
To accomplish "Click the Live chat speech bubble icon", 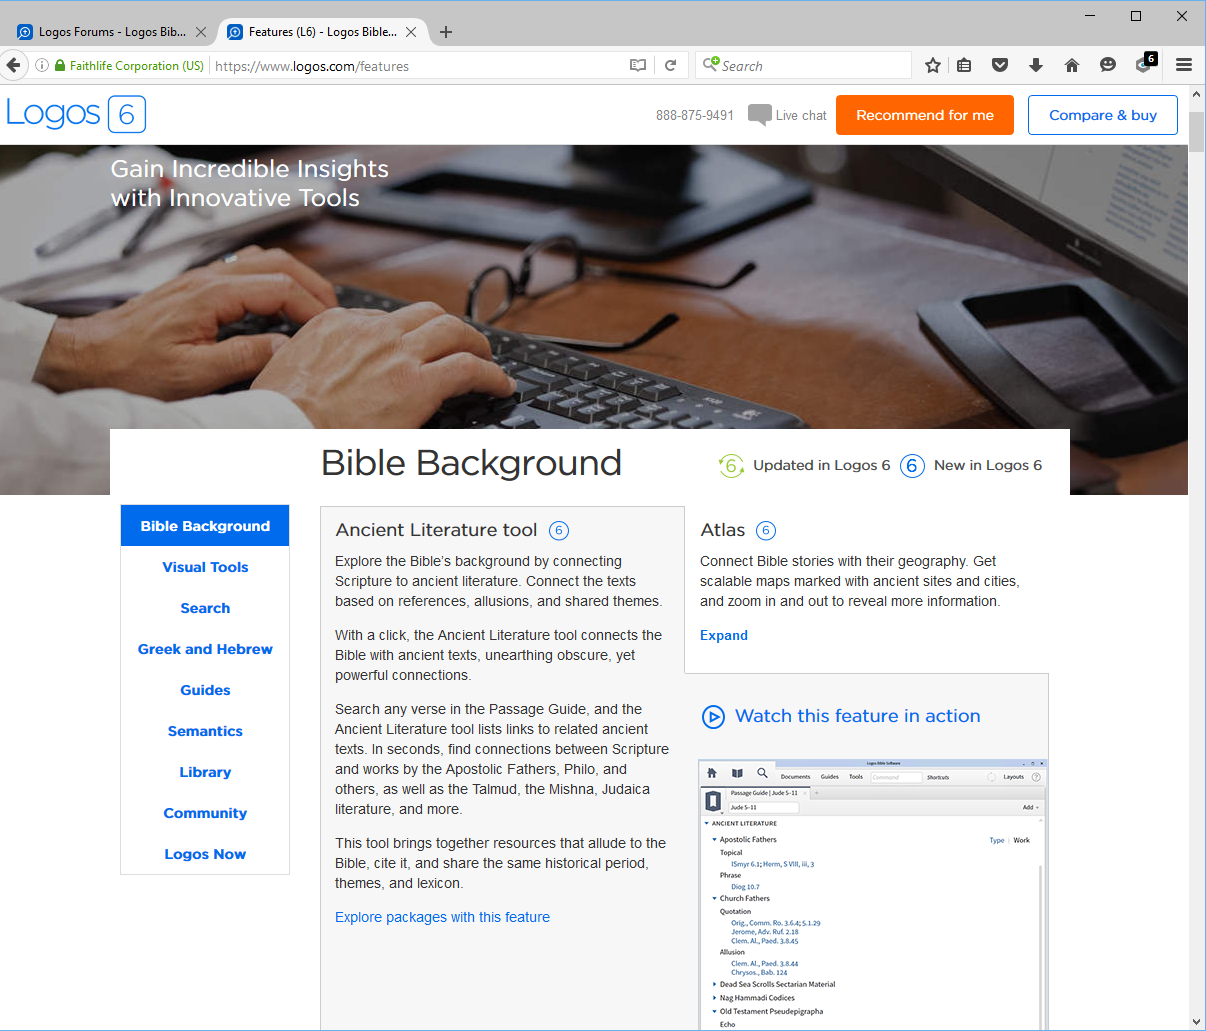I will click(760, 115).
